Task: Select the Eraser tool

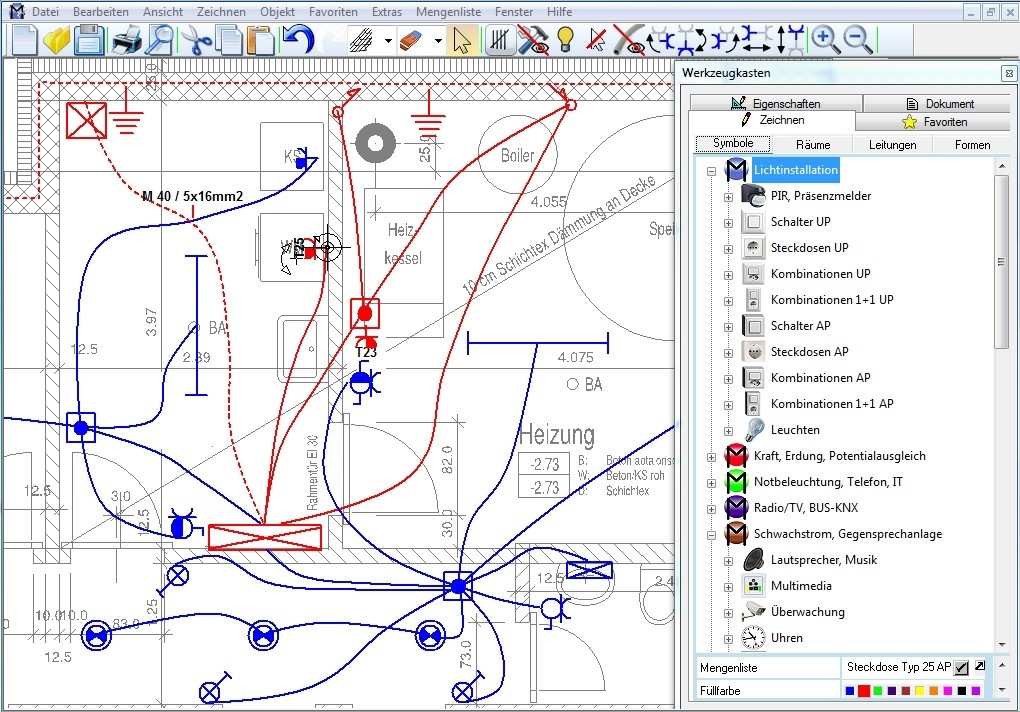Action: [412, 40]
